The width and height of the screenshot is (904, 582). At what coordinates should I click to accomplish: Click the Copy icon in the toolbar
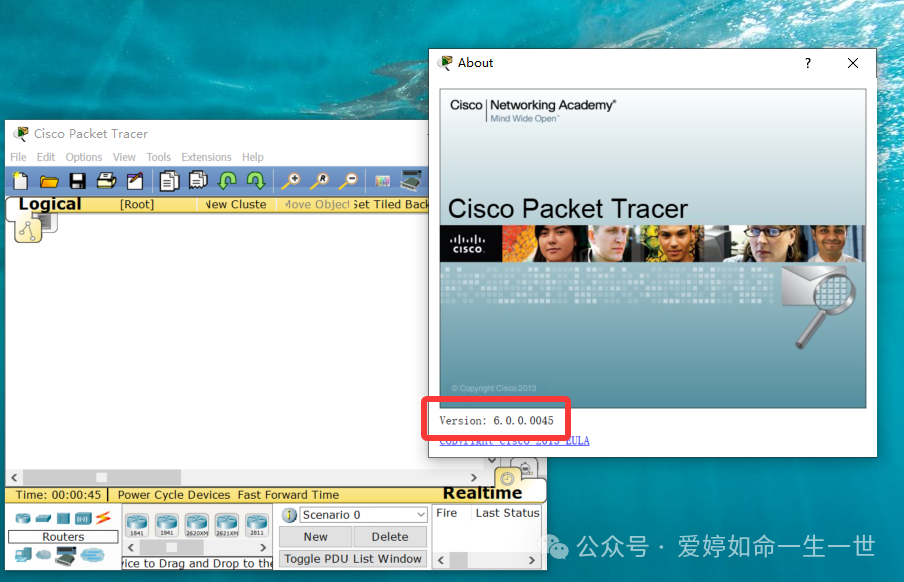tap(170, 181)
